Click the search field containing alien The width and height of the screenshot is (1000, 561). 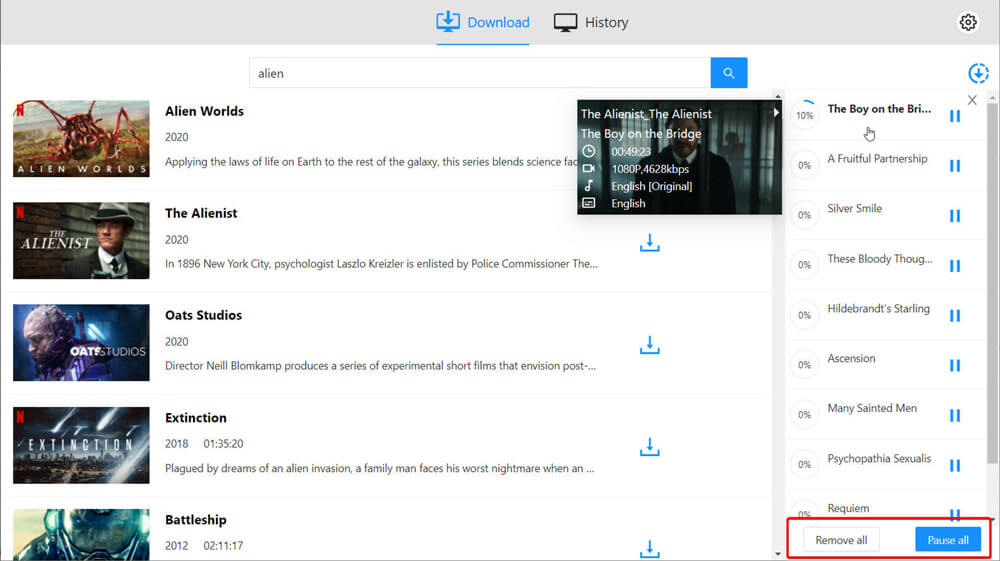pos(480,73)
